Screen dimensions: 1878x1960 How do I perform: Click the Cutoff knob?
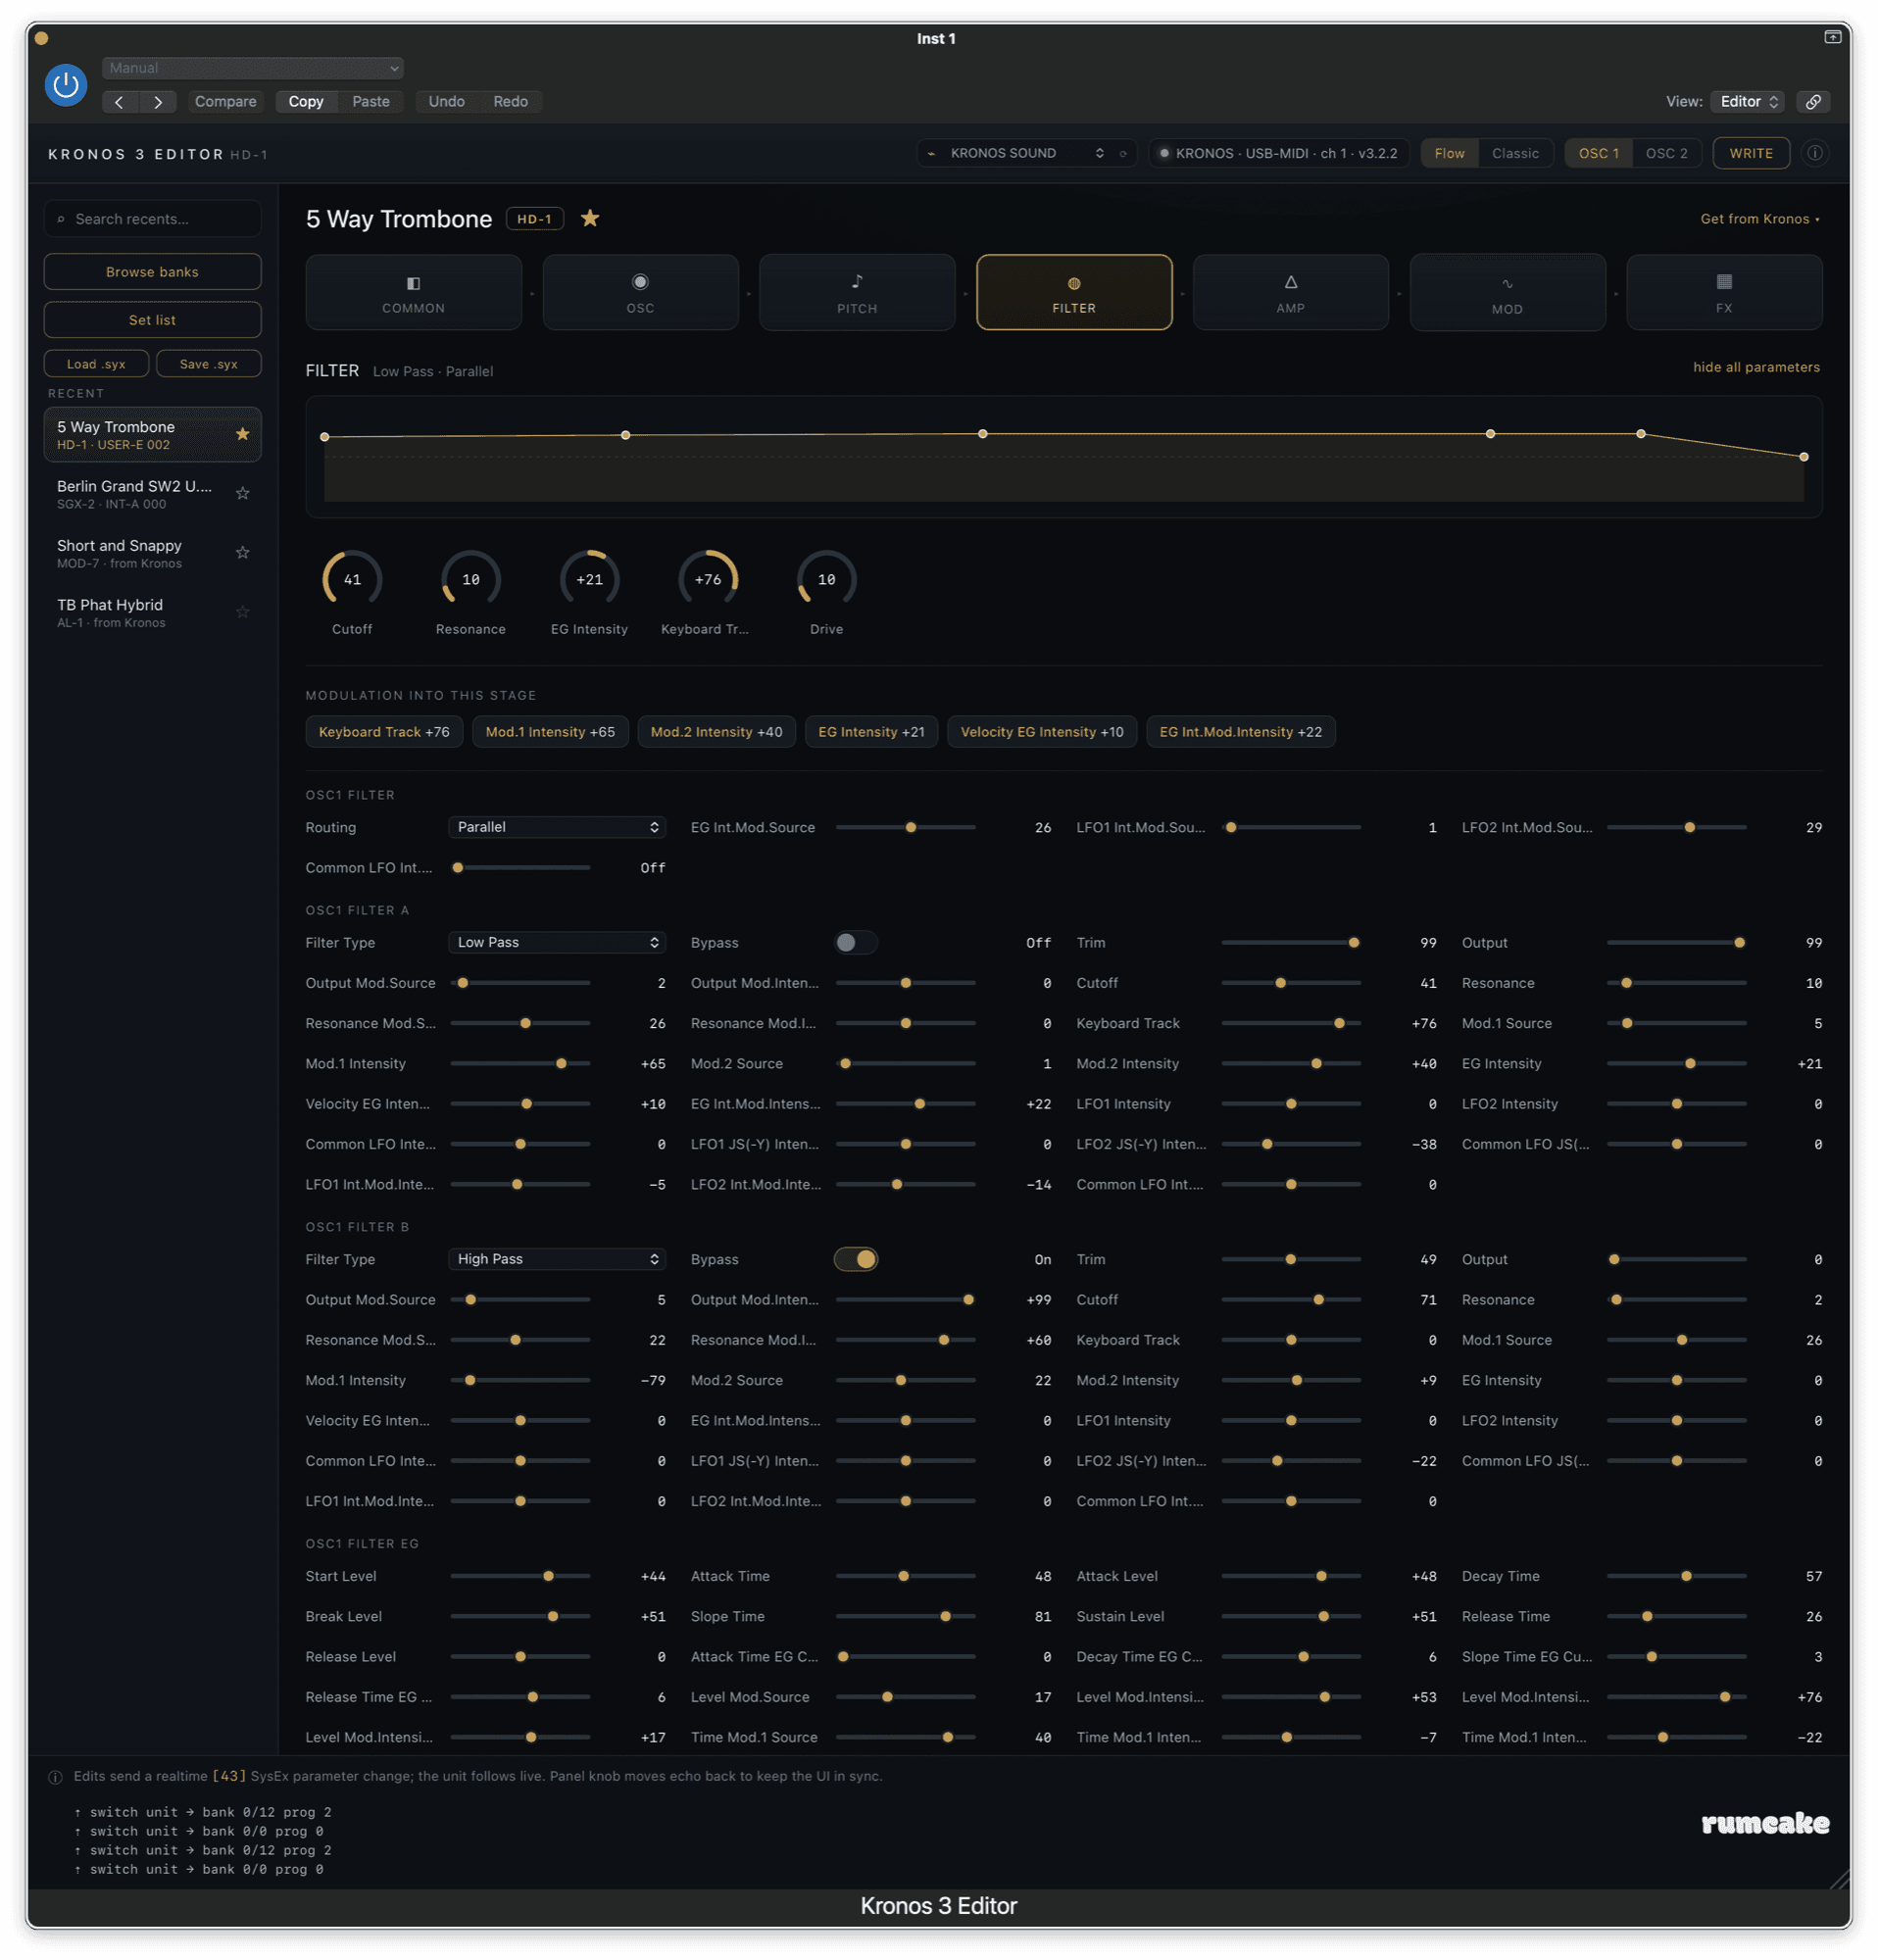(x=352, y=579)
